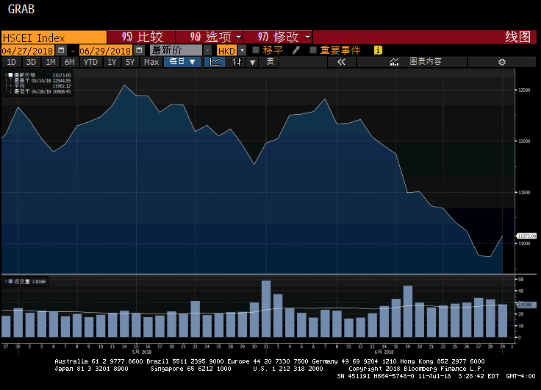Toggle the 最新价格 legend checkbox
541x390 pixels.
[x=11, y=75]
